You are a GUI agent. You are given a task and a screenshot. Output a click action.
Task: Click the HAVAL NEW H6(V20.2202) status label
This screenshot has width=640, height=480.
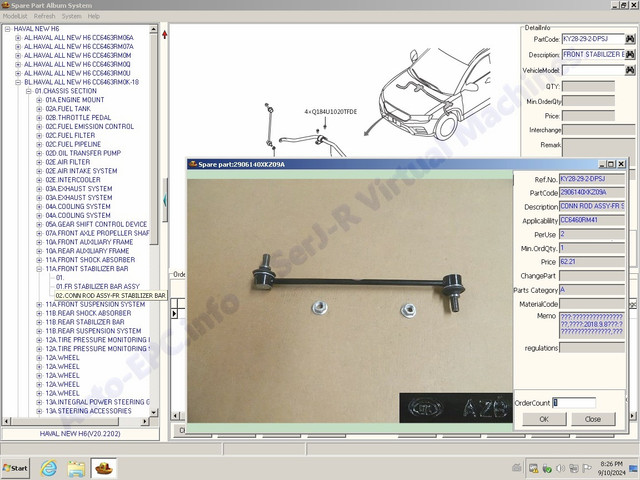[x=80, y=434]
